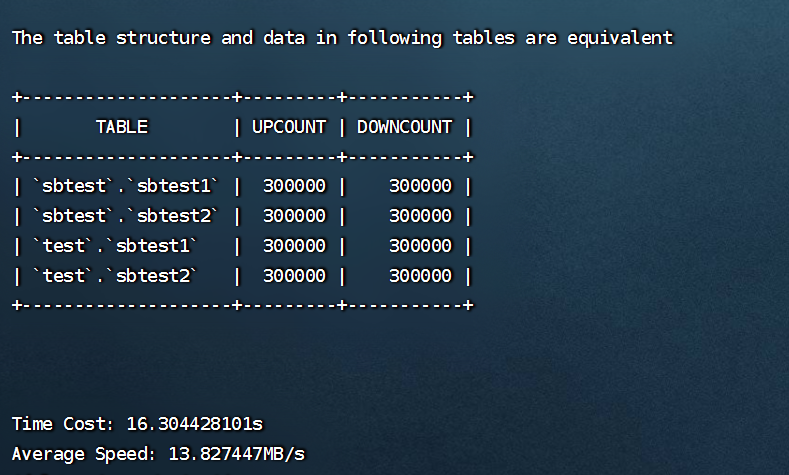Click UPCOUNT value in `sbtest`.`sbtest1` row
The width and height of the screenshot is (789, 475).
[294, 186]
